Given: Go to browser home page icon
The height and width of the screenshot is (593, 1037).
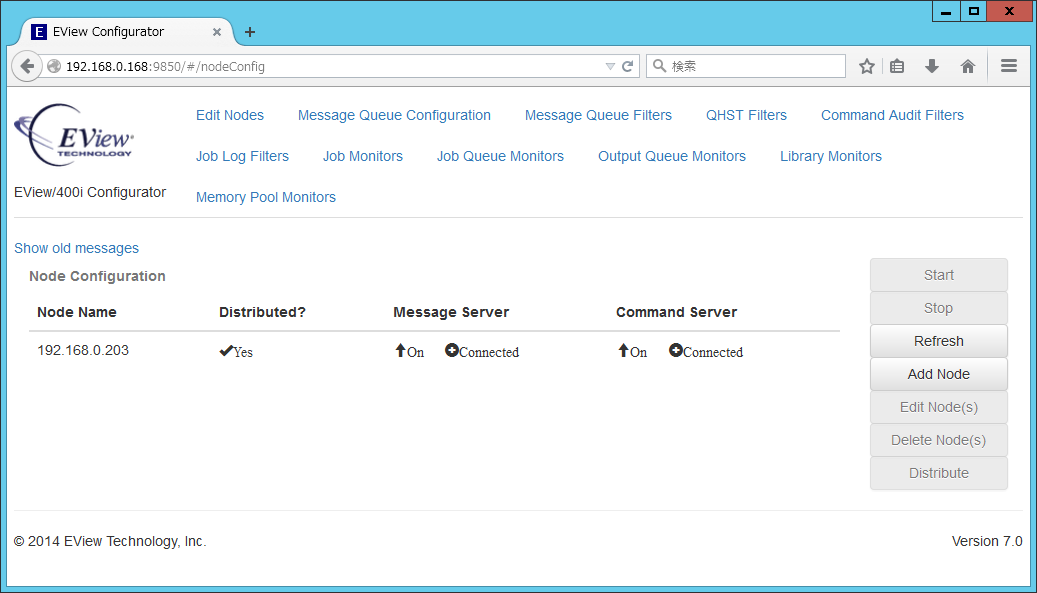Looking at the screenshot, I should (967, 66).
